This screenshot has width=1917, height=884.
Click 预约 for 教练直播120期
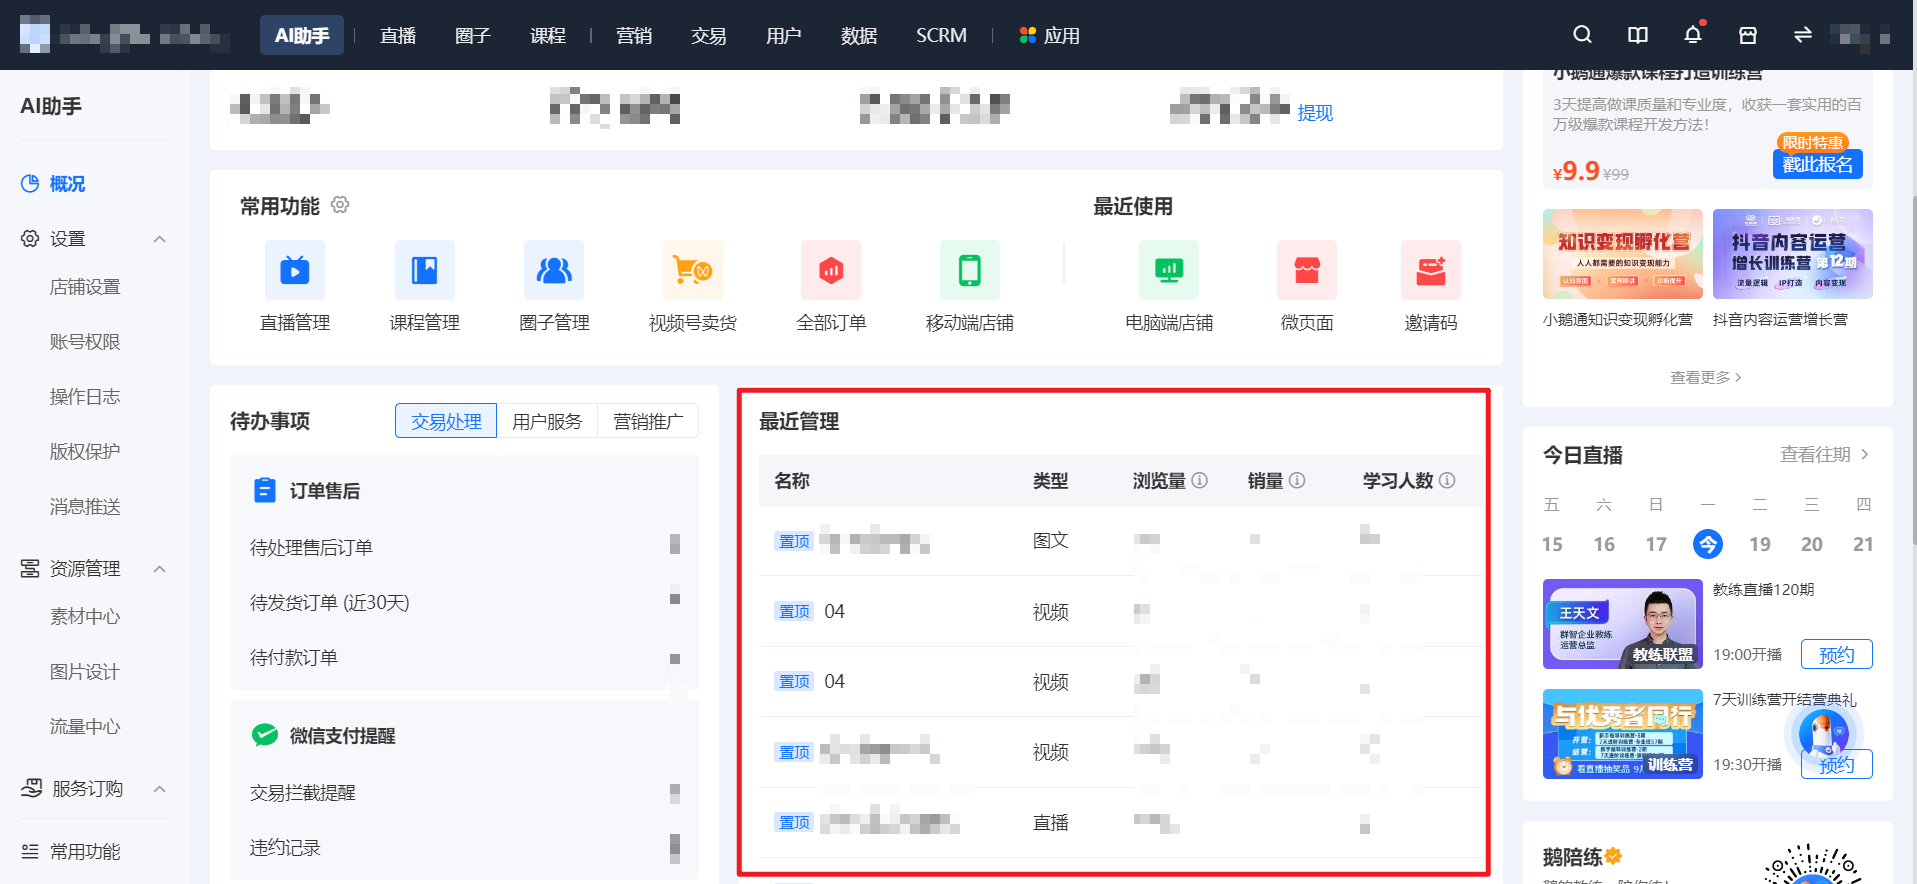[x=1836, y=654]
